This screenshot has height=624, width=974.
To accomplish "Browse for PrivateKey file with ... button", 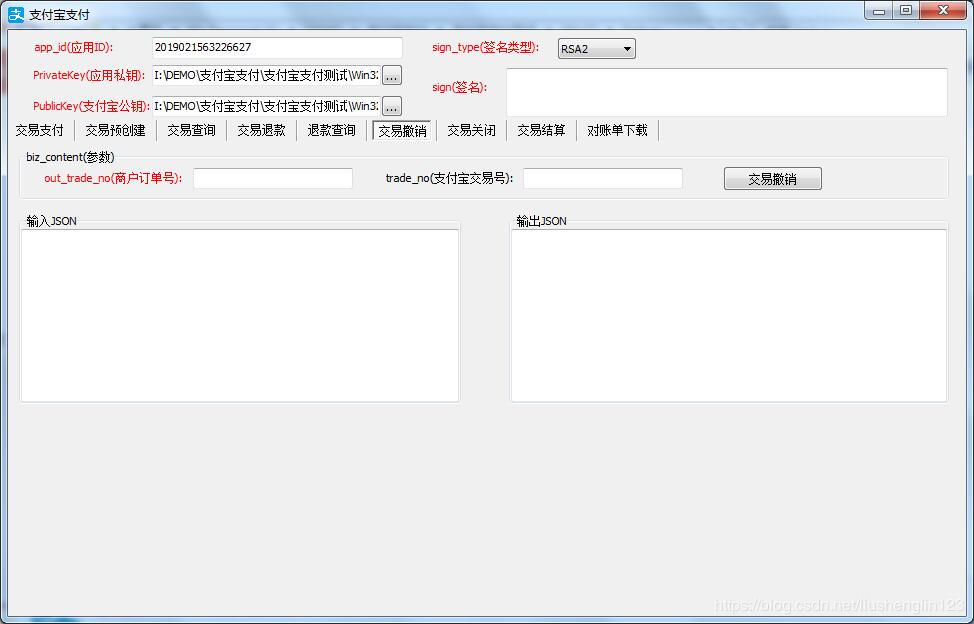I will pyautogui.click(x=391, y=76).
